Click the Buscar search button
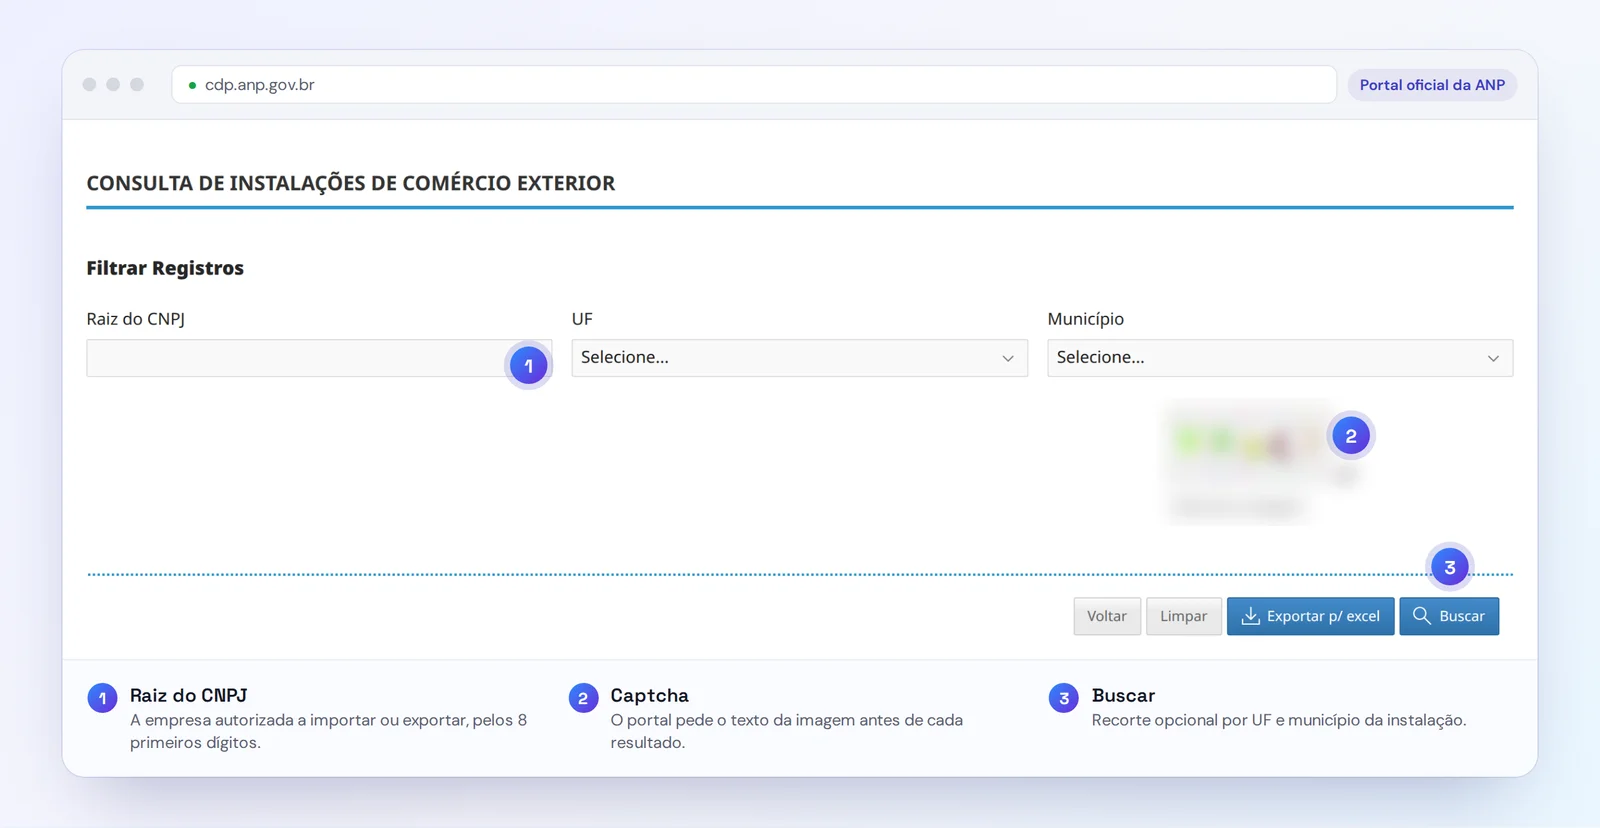The image size is (1600, 828). tap(1449, 616)
